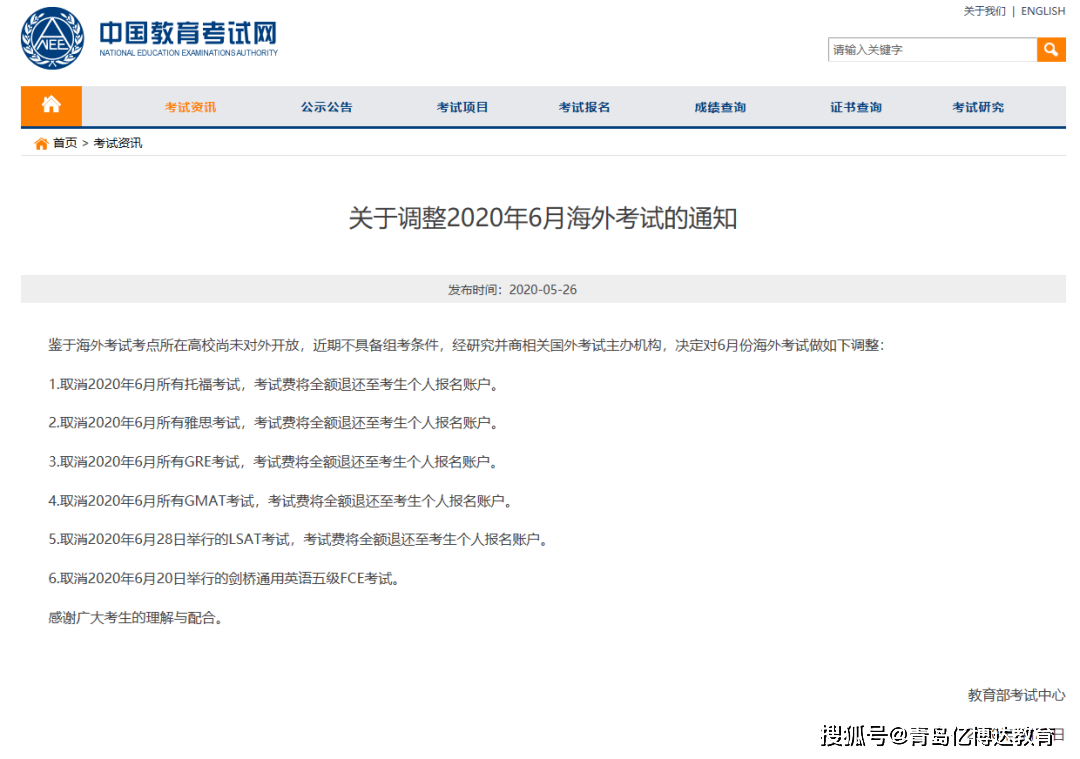Select 考试研究 from the menu
Viewport: 1080px width, 759px height.
(x=978, y=106)
